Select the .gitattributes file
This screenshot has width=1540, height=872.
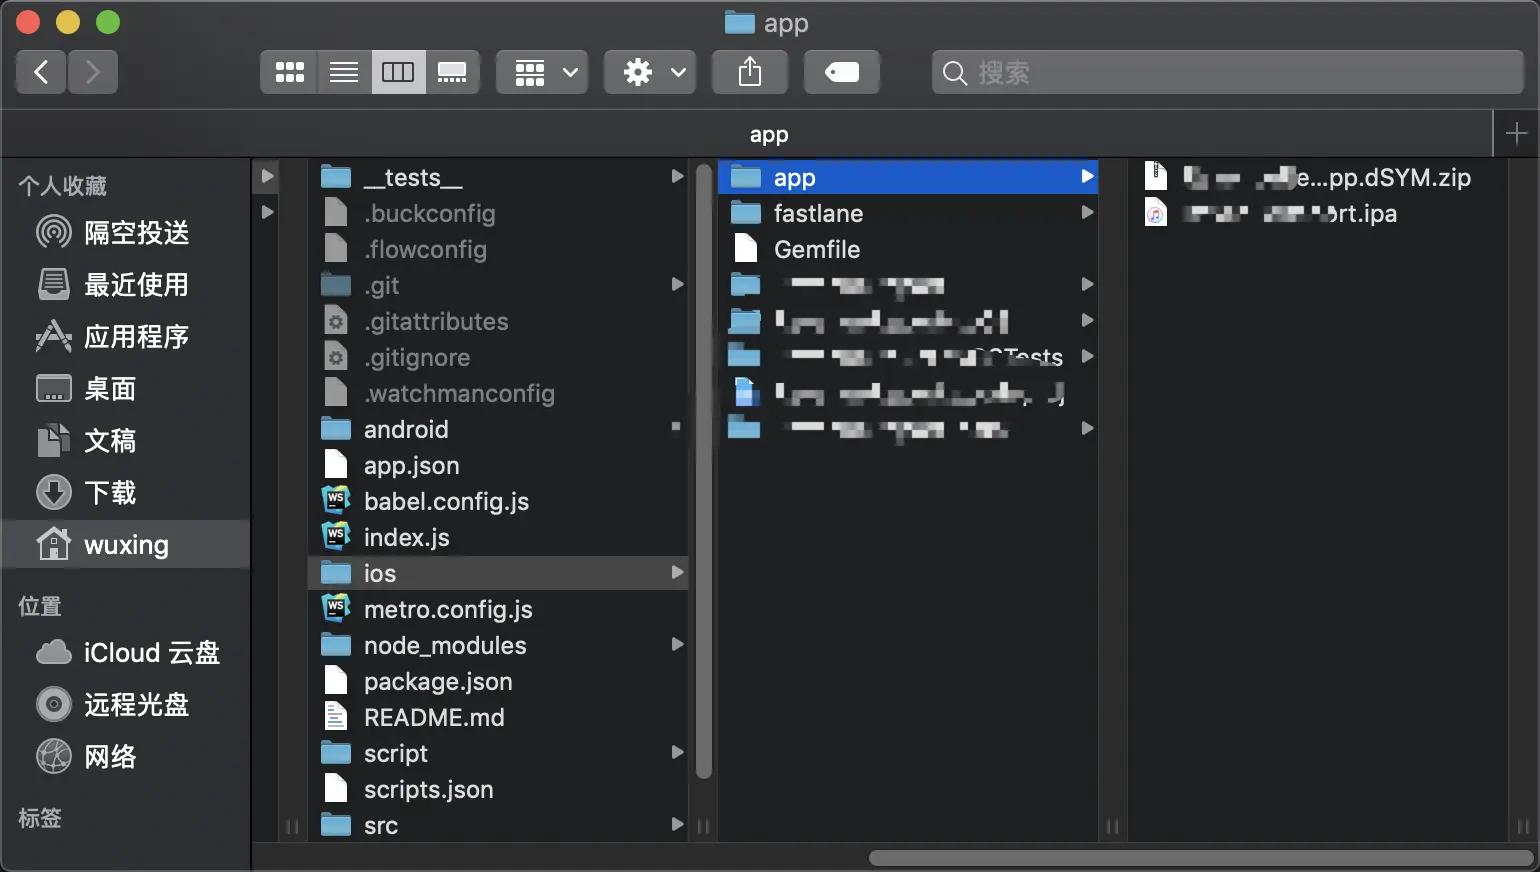pyautogui.click(x=498, y=321)
